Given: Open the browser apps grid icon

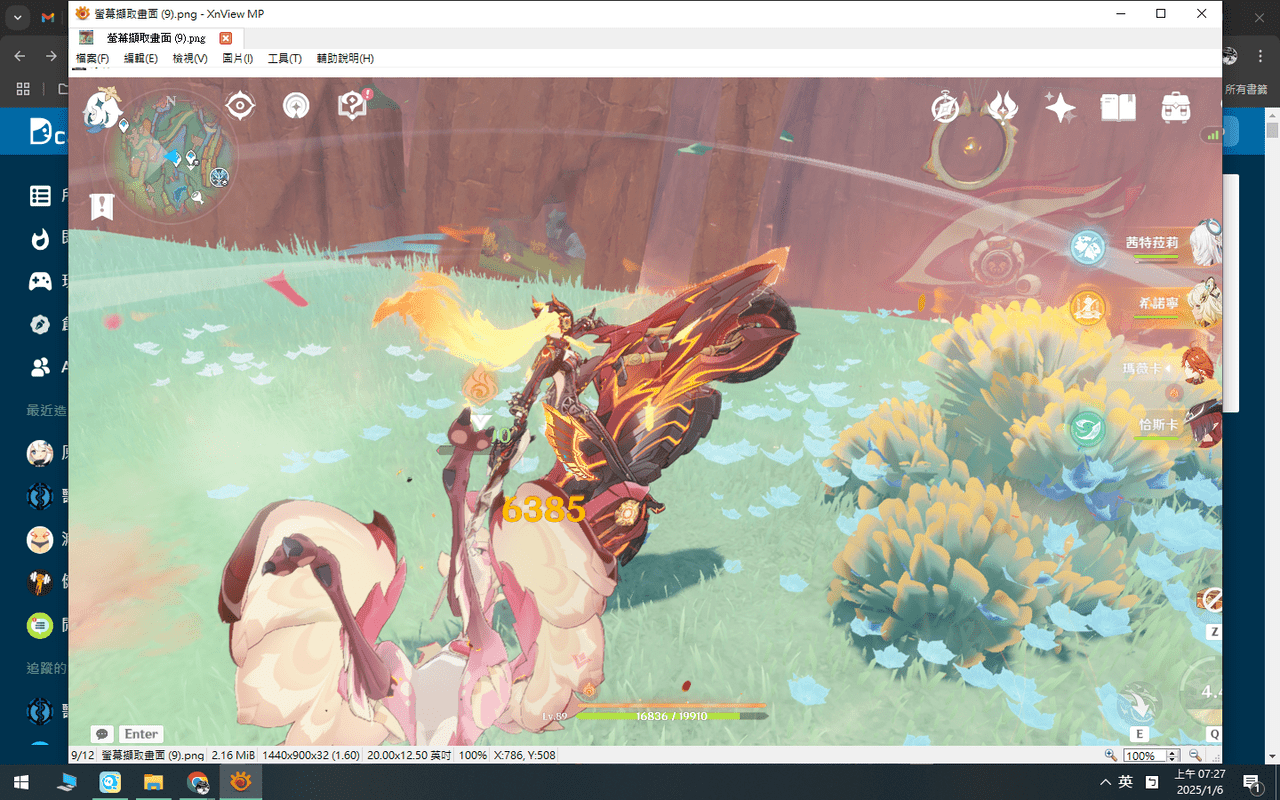Looking at the screenshot, I should coord(23,89).
